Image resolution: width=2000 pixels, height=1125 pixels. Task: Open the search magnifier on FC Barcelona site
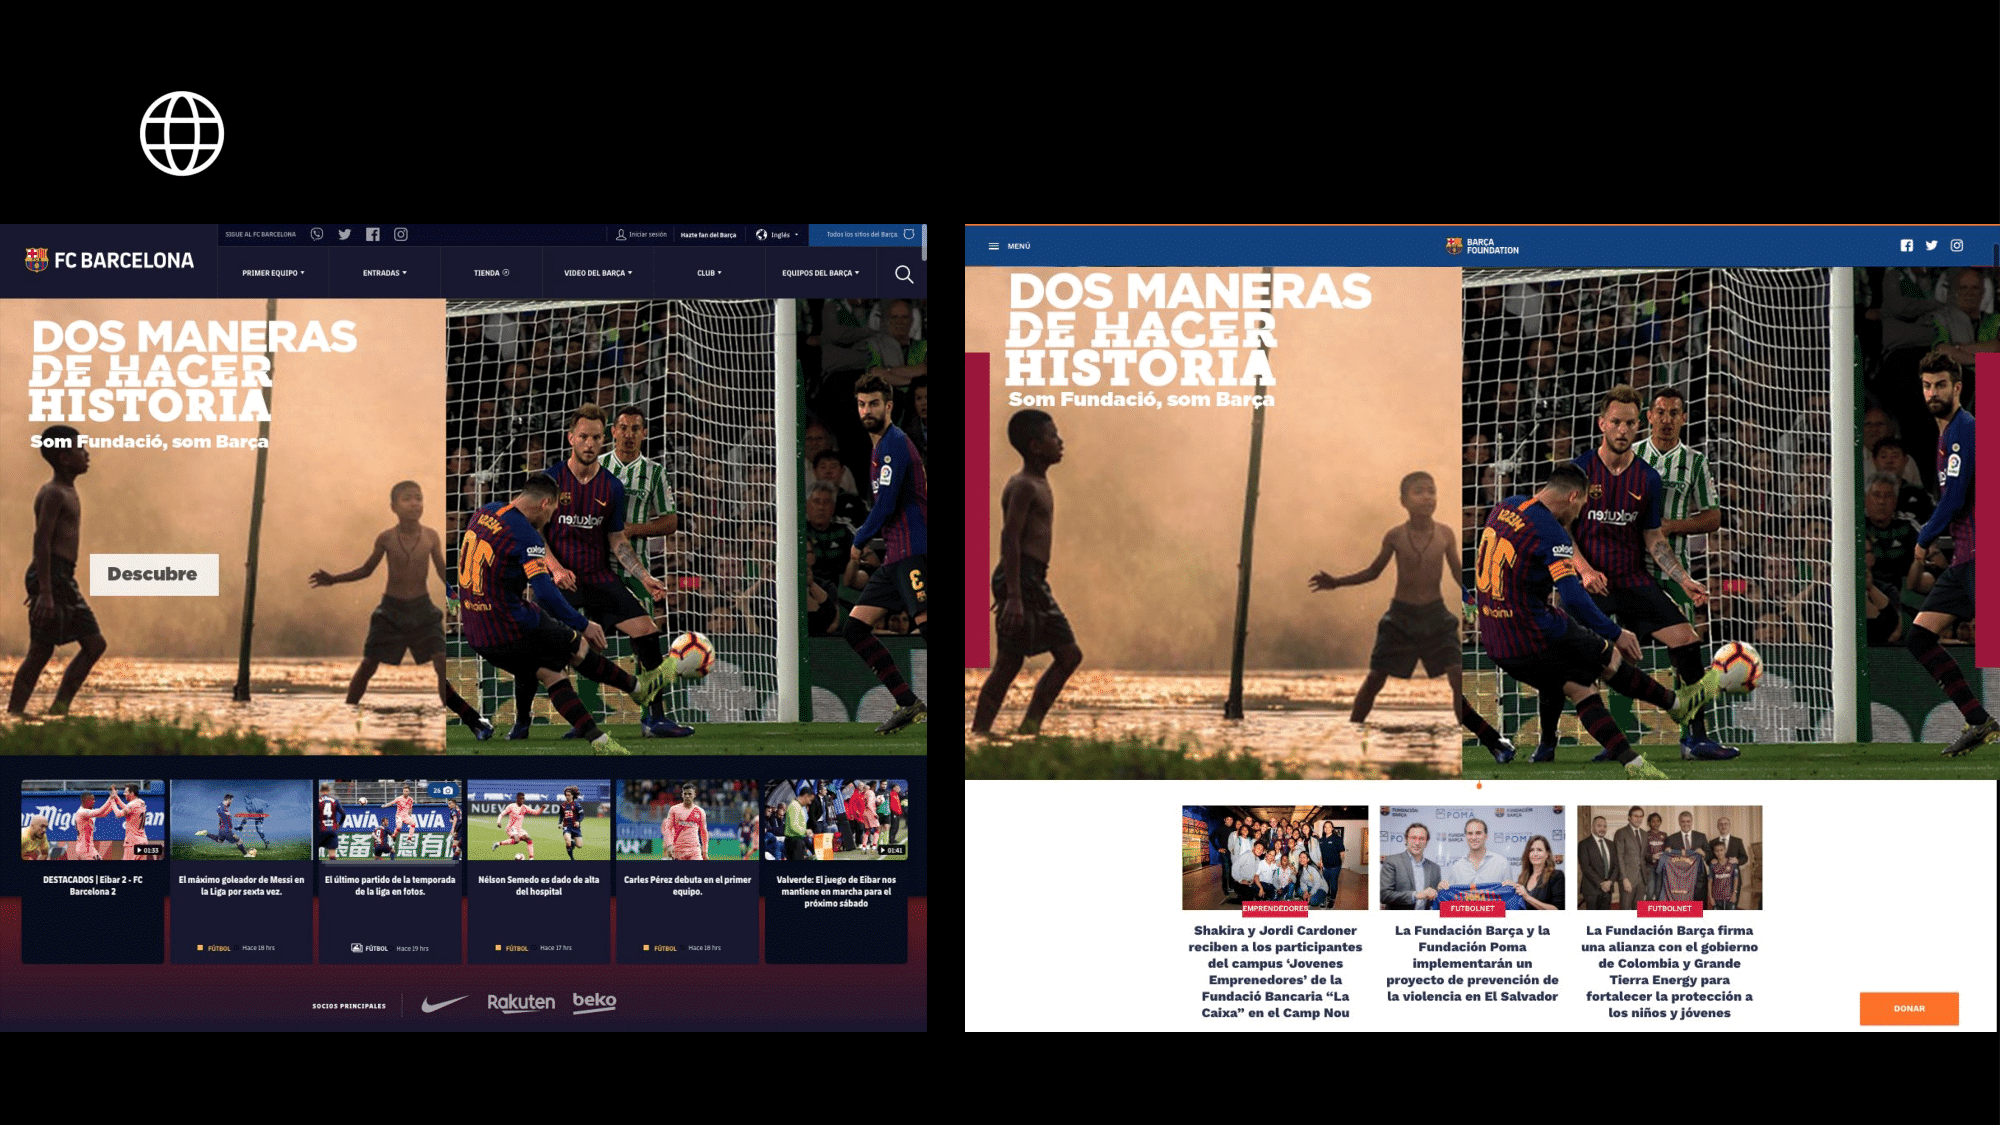904,274
